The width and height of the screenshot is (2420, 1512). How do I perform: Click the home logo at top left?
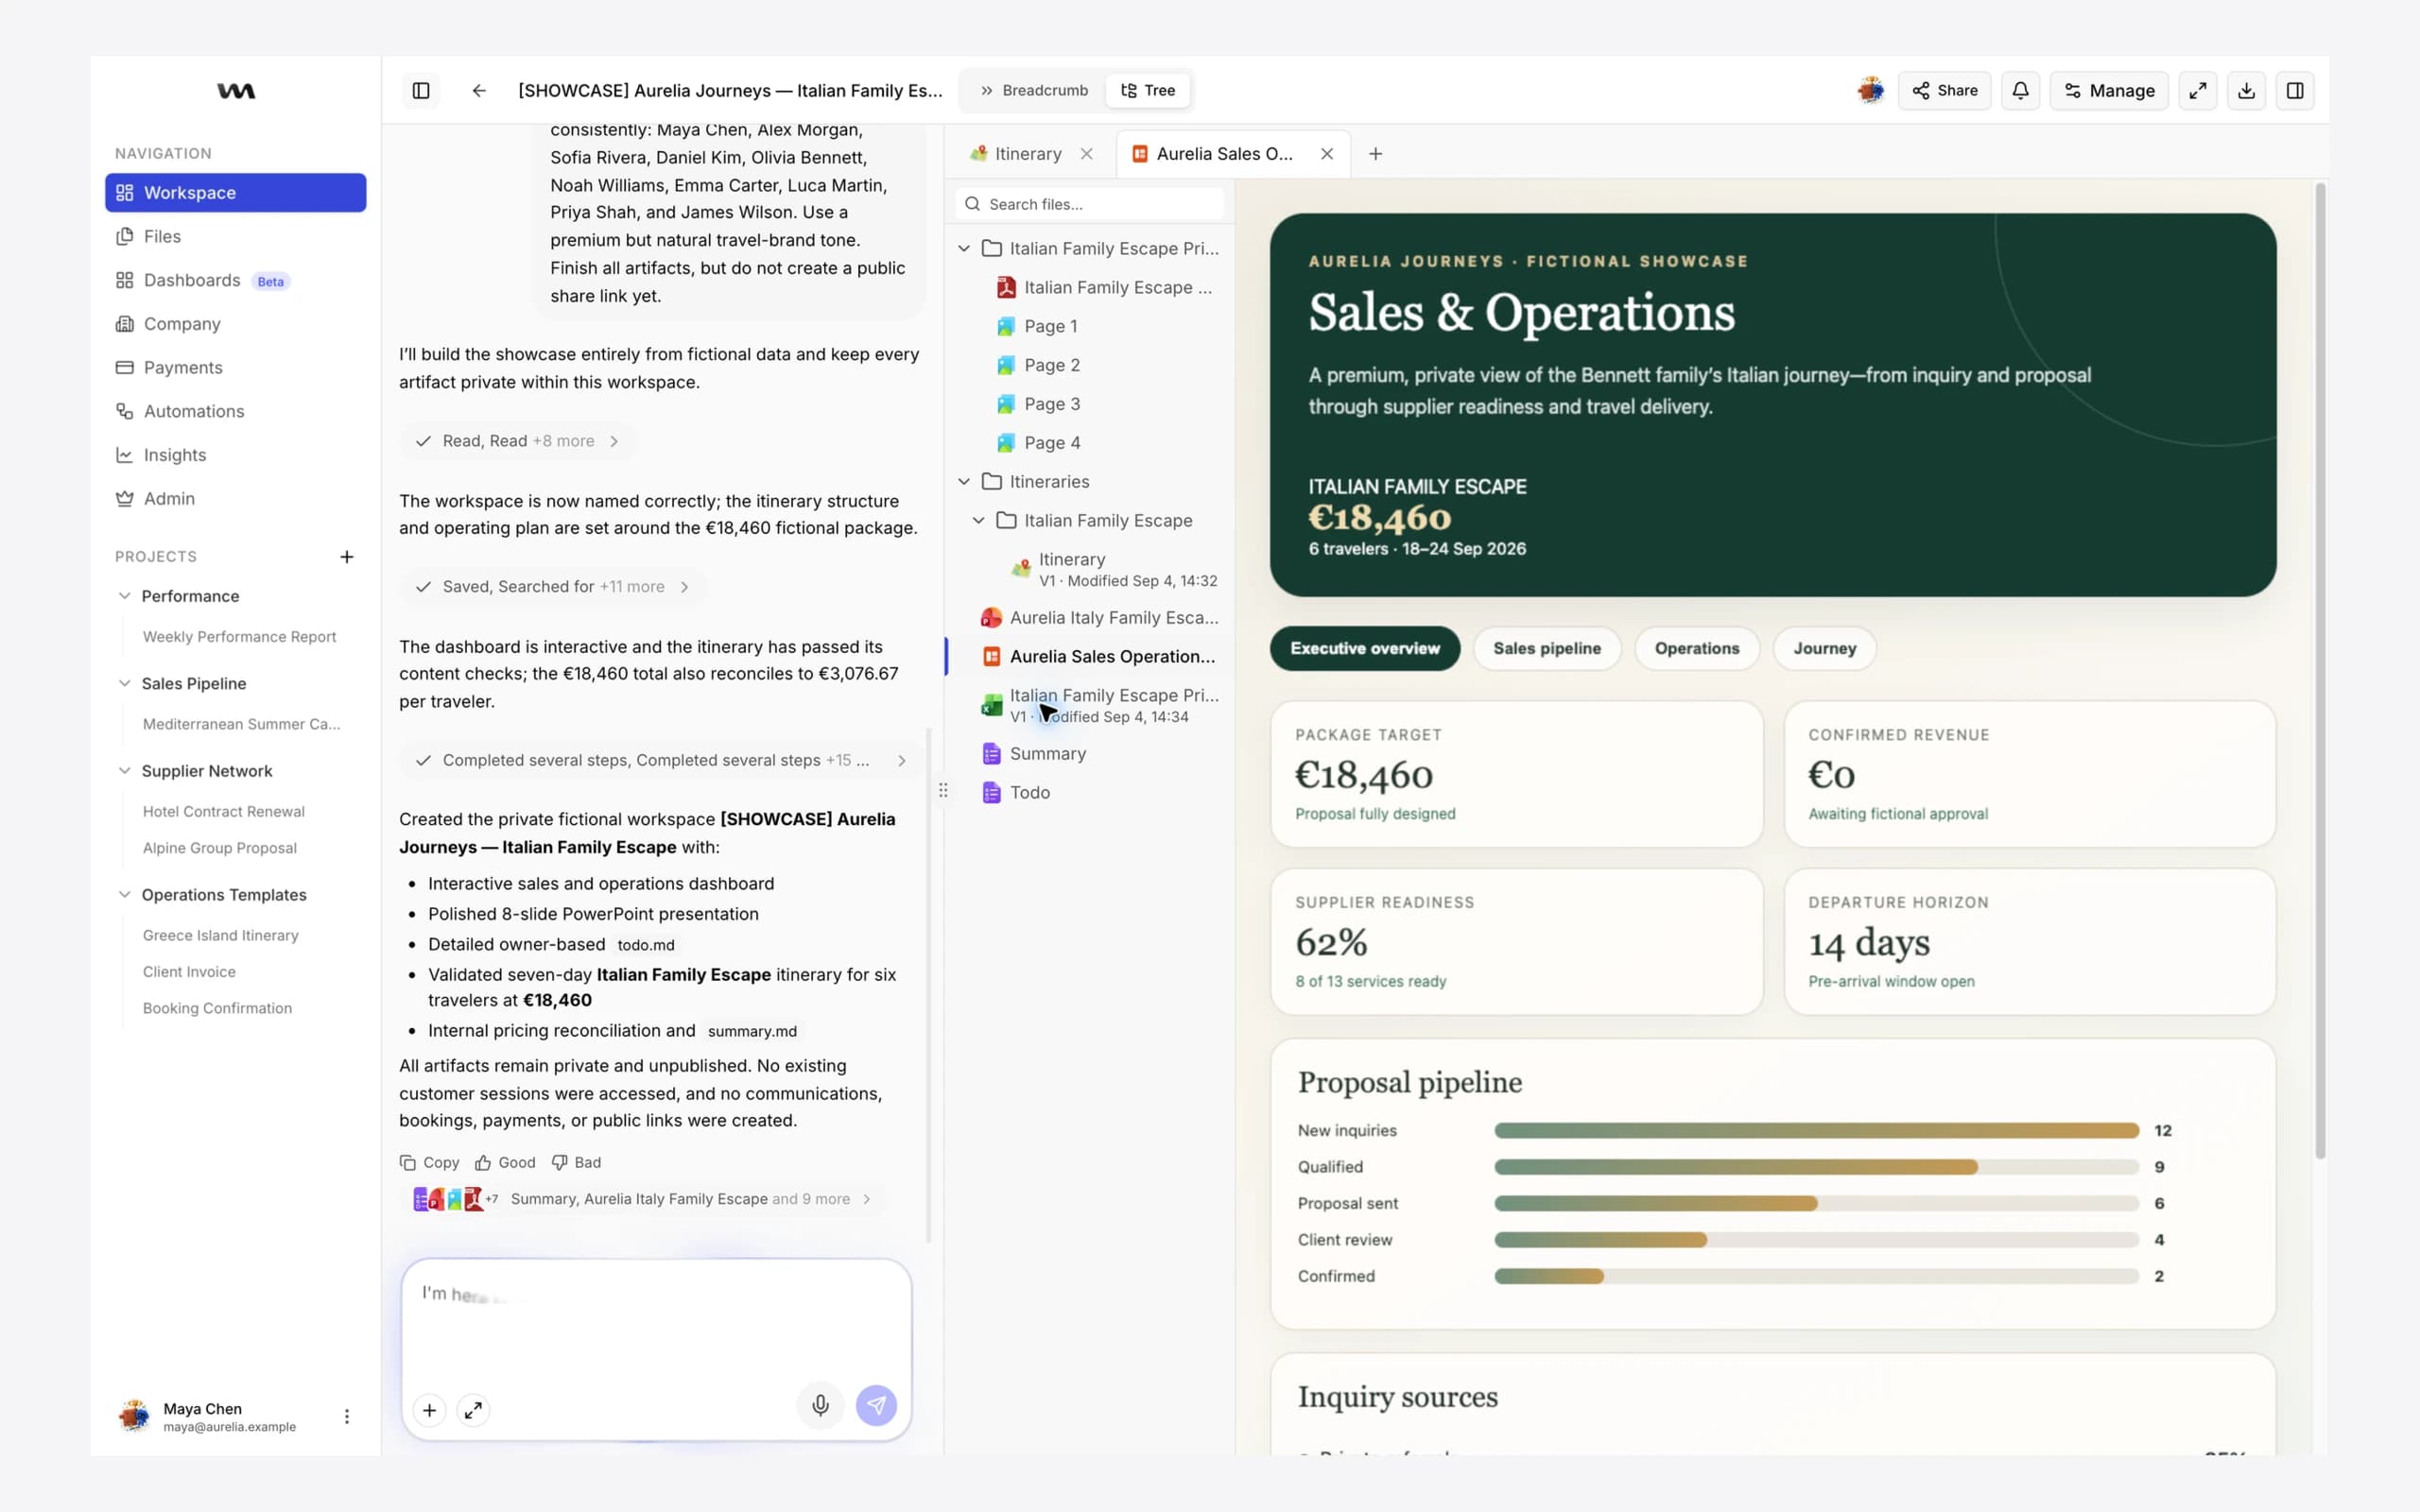(x=236, y=91)
